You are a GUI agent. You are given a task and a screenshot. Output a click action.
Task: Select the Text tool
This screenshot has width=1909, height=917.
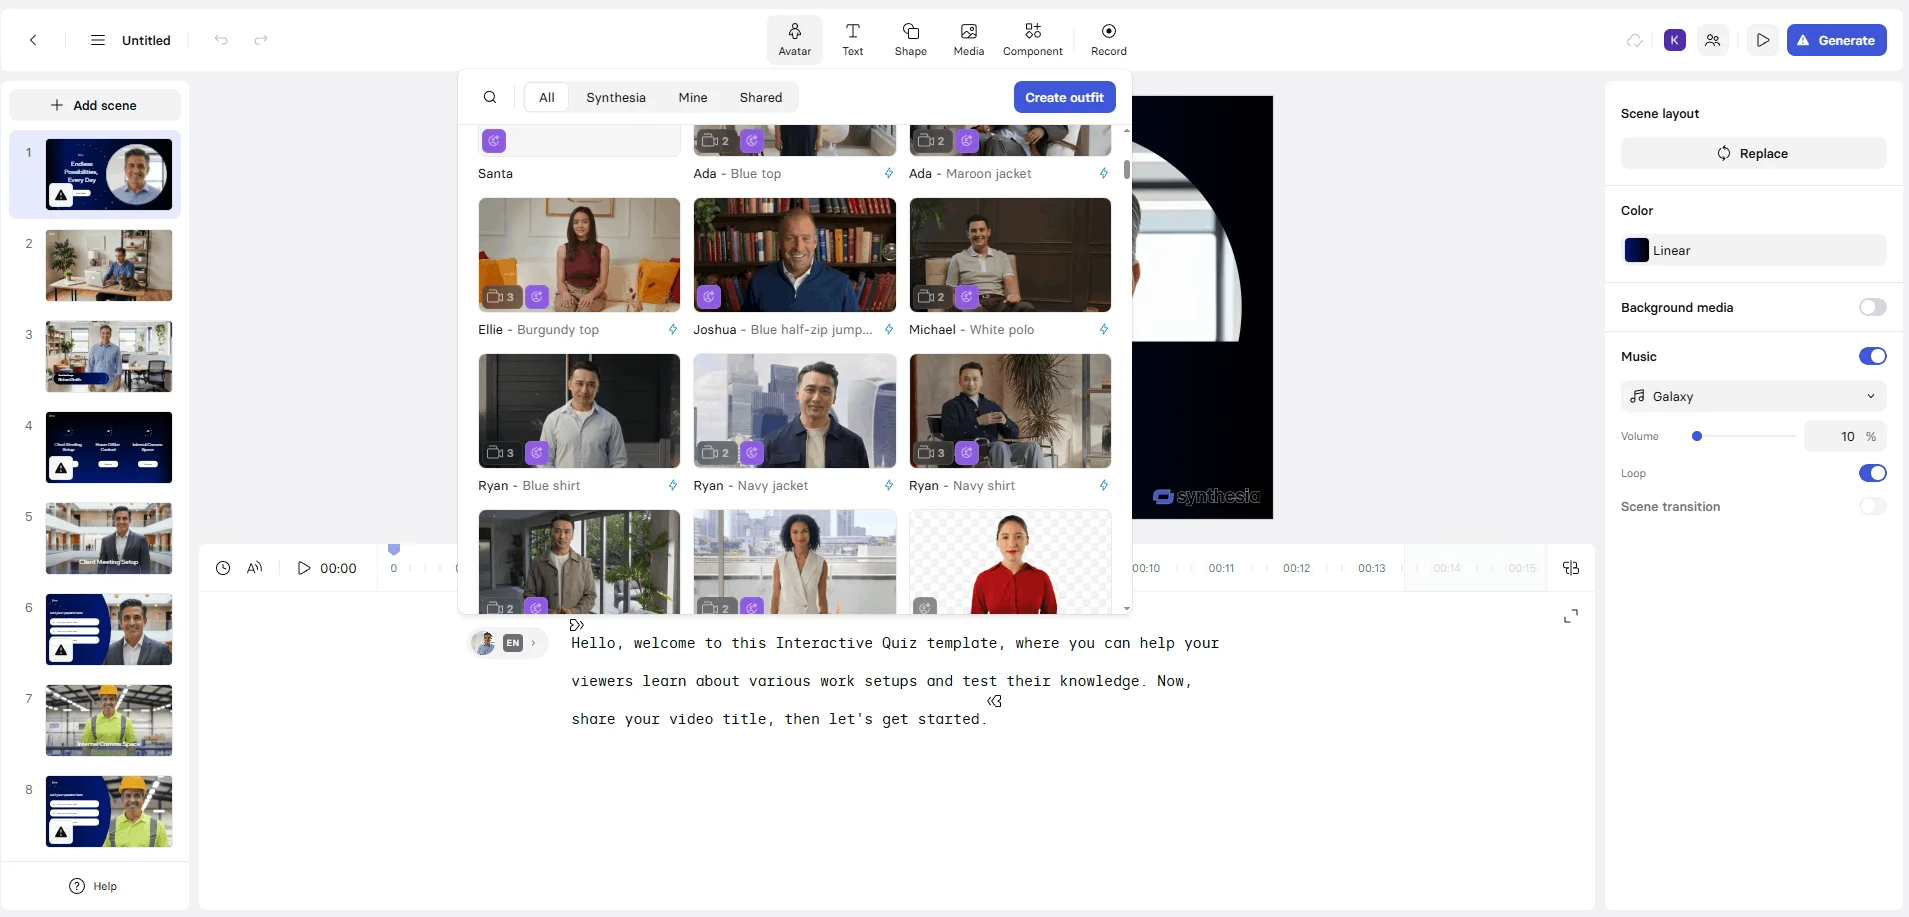tap(852, 40)
